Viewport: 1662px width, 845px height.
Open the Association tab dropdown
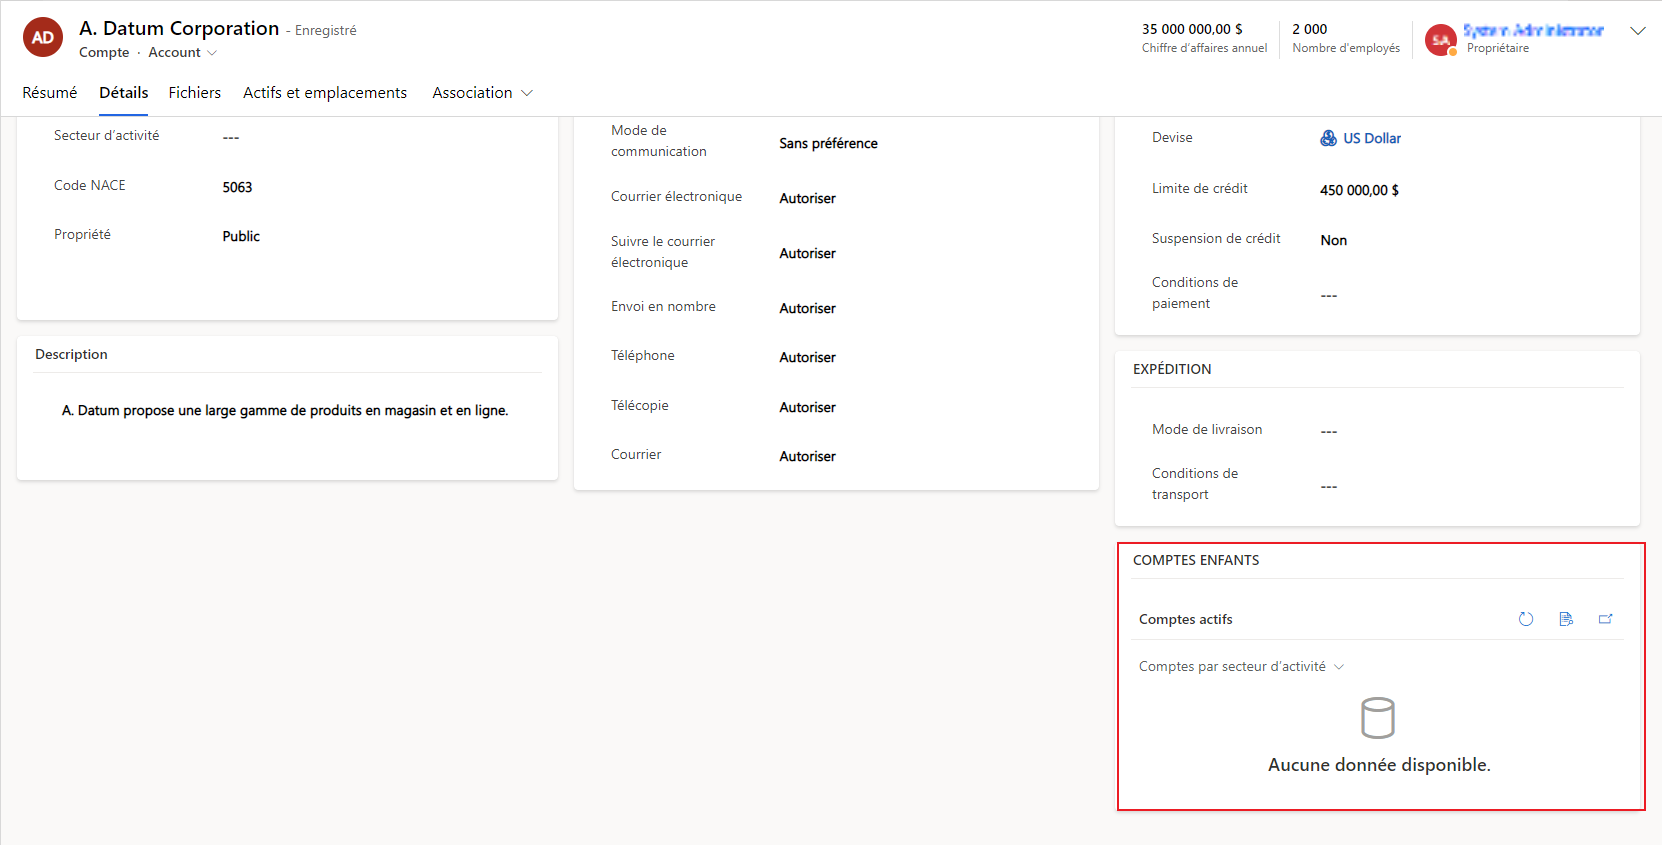(x=482, y=93)
